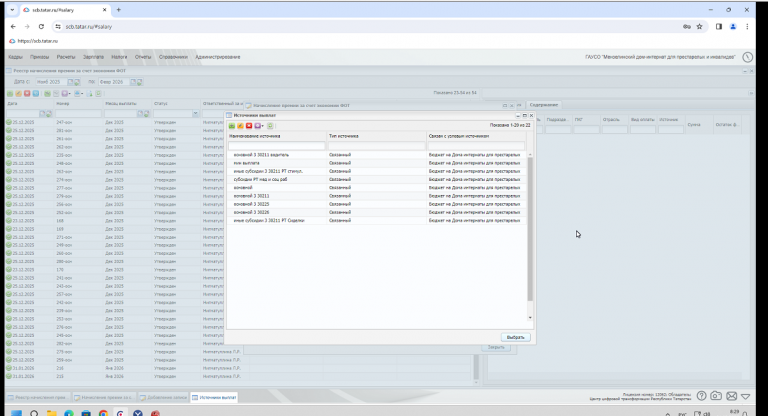Open purple icon dropdown in Источники выплат toolbar
Viewport: 768px width, 416px height.
point(259,126)
